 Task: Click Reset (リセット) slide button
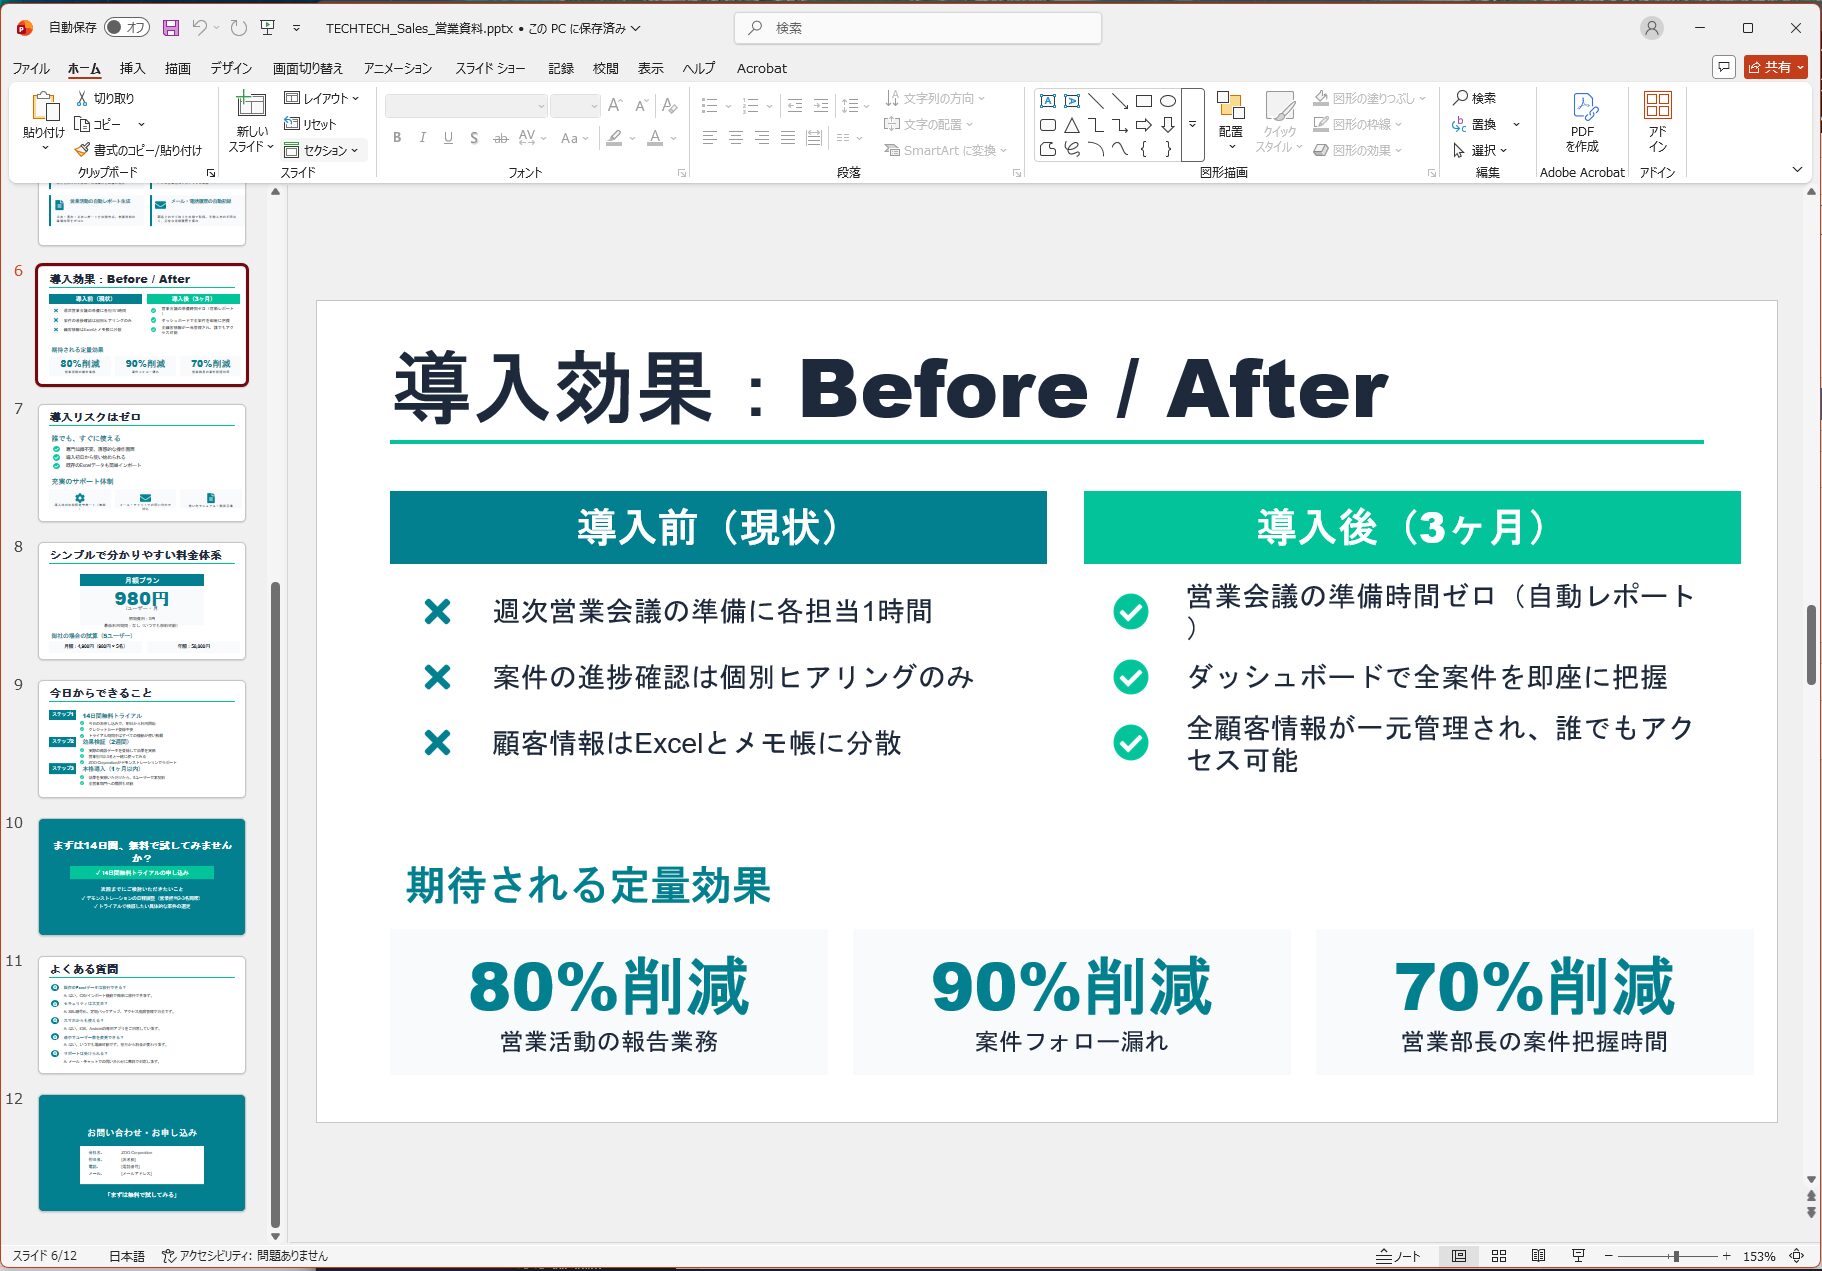coord(310,124)
